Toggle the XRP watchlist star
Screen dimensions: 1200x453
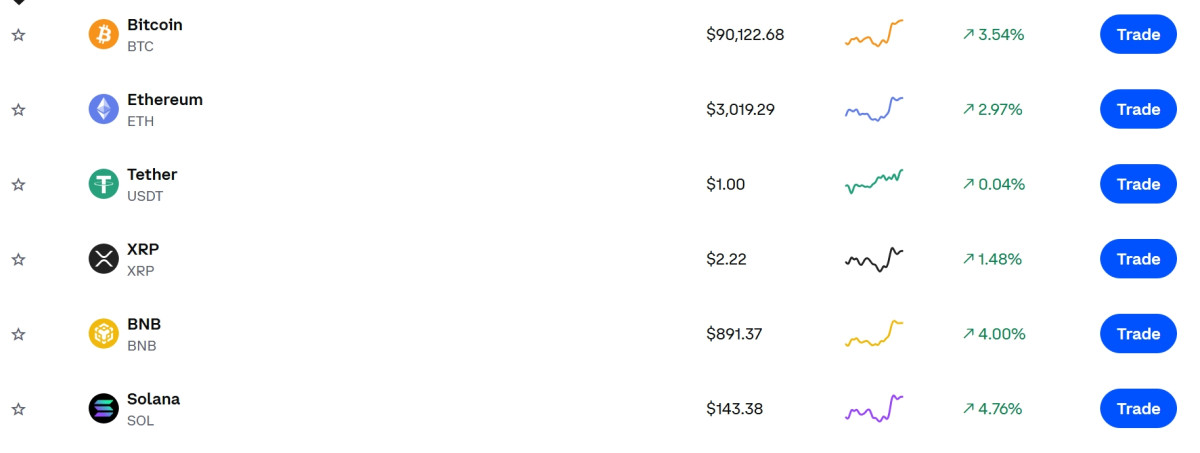coord(18,259)
